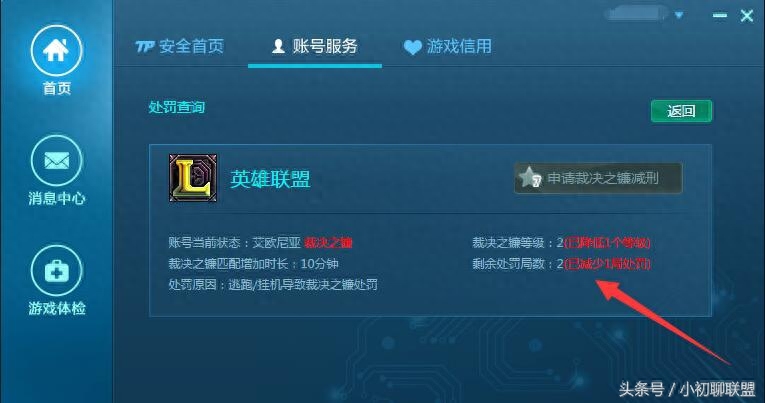765x403 pixels.
Task: Switch to the 游戏信用 tab
Action: click(447, 47)
